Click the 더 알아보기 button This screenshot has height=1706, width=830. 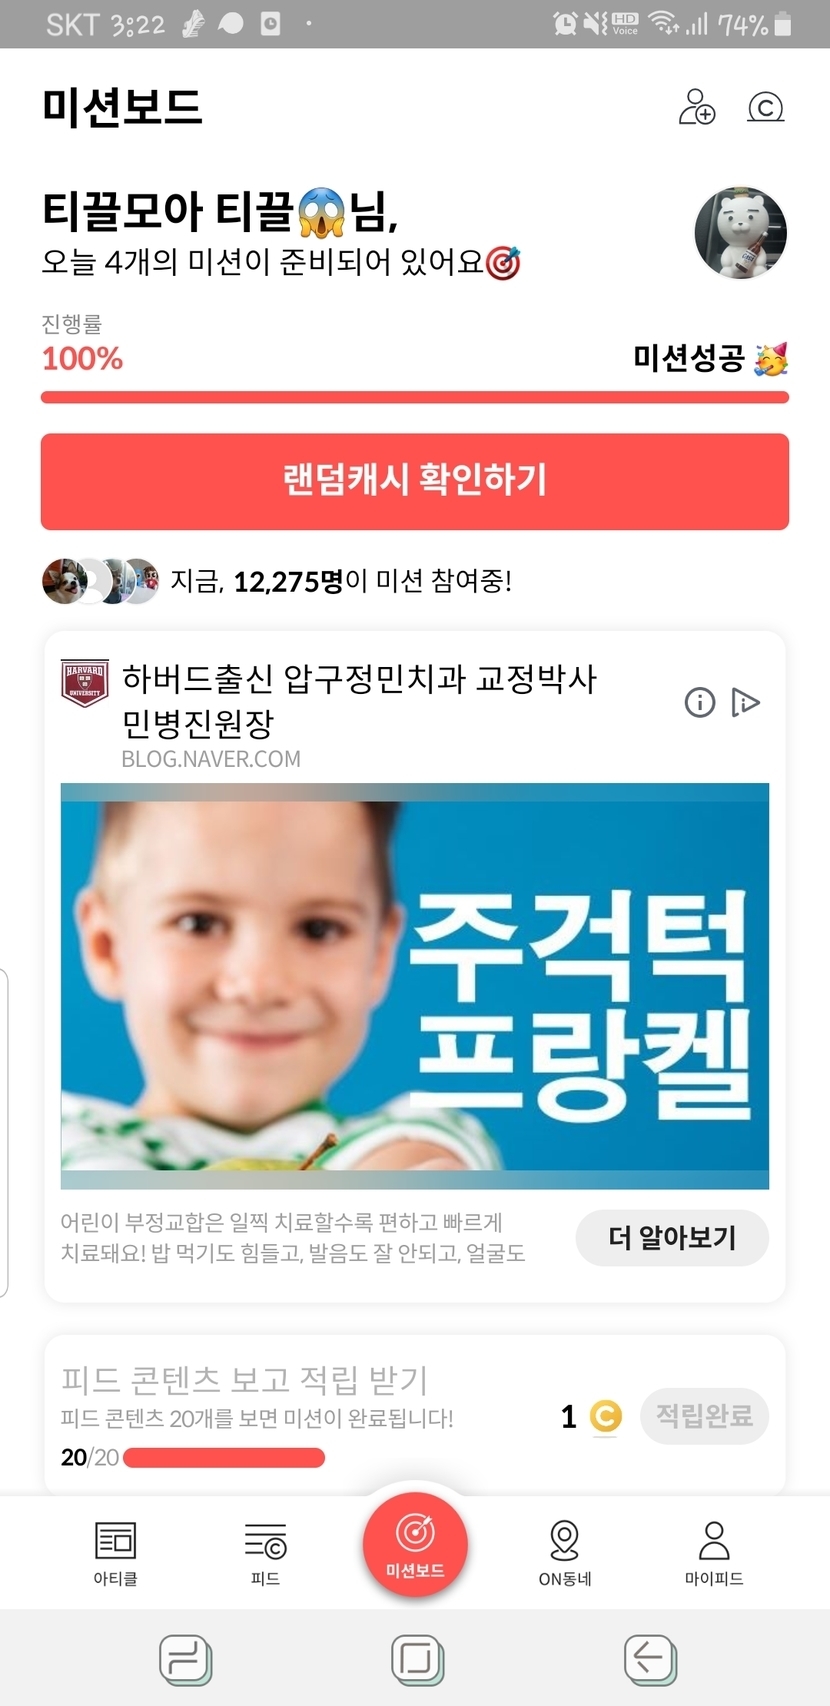[672, 1238]
